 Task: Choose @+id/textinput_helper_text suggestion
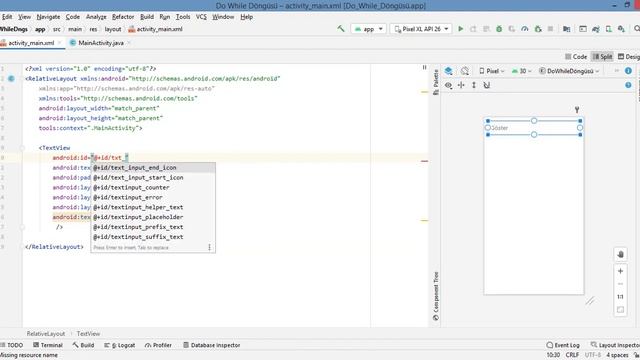pyautogui.click(x=153, y=207)
